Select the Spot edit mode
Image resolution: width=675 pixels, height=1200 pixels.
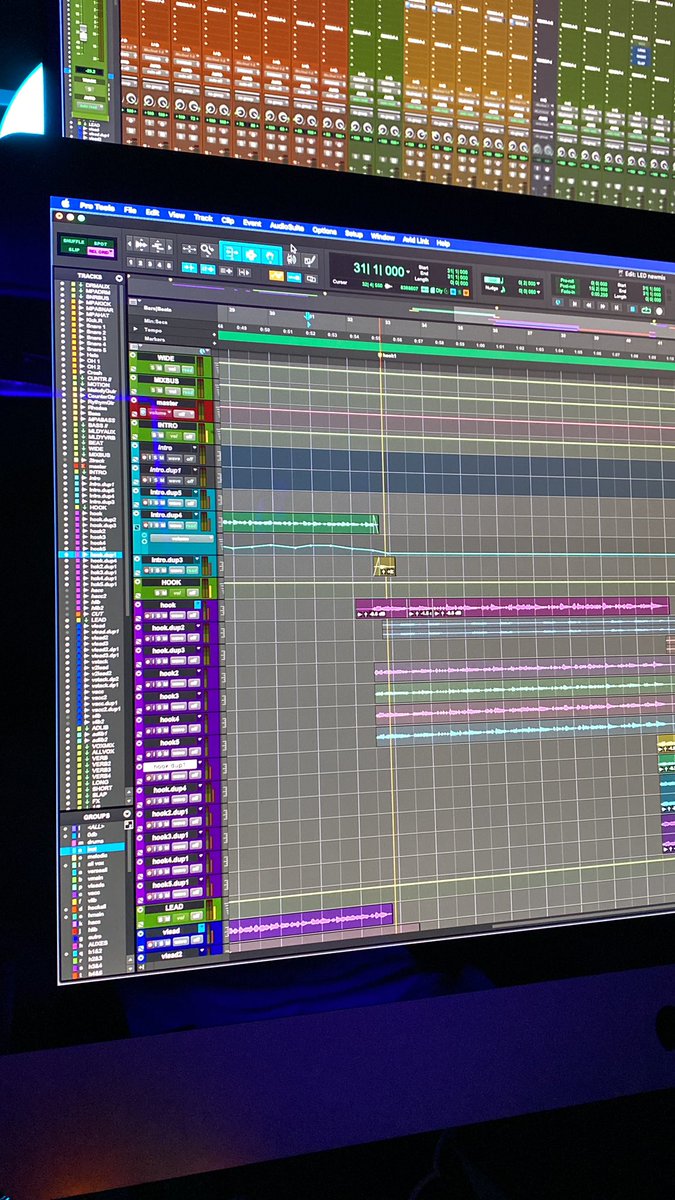pyautogui.click(x=101, y=243)
